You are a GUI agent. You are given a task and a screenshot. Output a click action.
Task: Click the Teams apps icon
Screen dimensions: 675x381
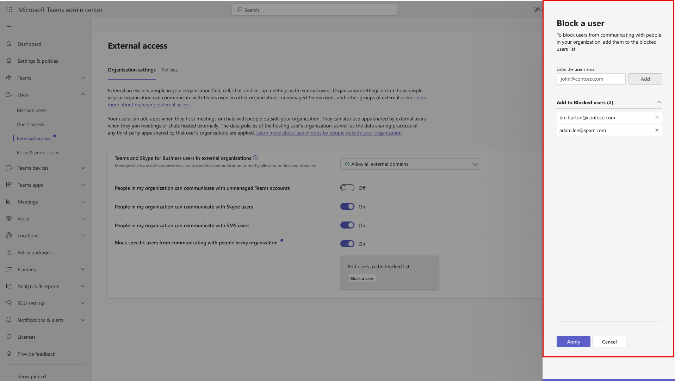pos(9,185)
